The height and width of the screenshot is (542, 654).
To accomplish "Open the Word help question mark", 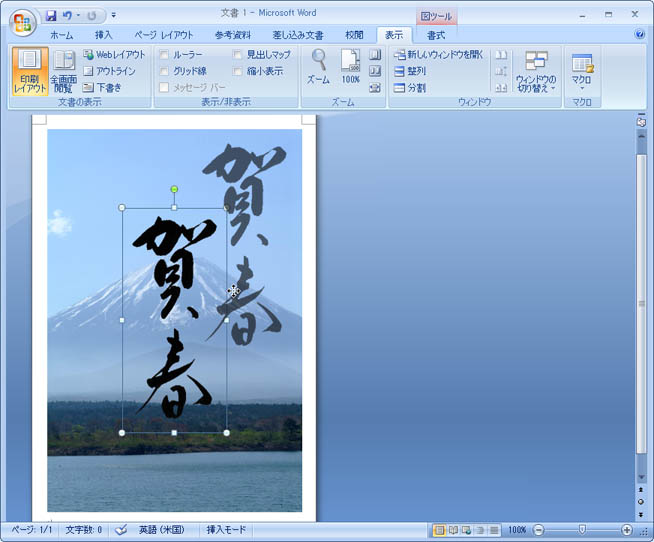I will pyautogui.click(x=640, y=34).
